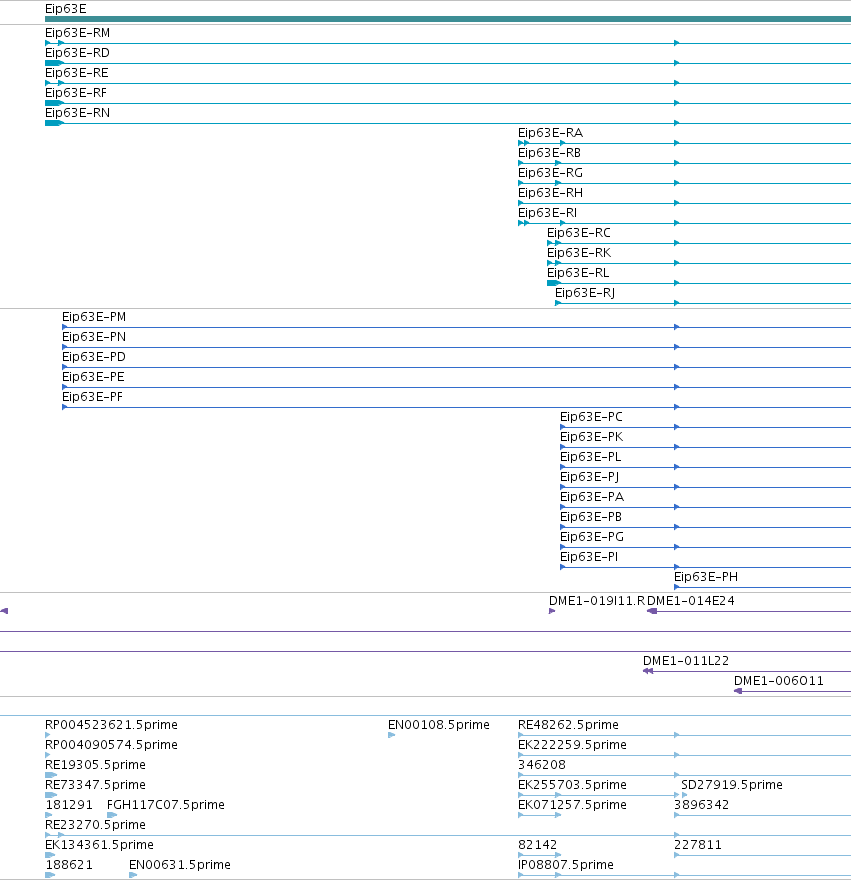Select transcript Eip63E-RG label
The width and height of the screenshot is (851, 880).
tap(551, 173)
